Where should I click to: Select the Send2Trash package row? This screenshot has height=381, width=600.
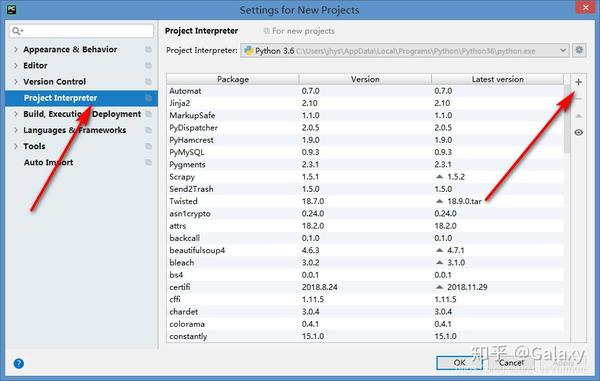coord(365,189)
